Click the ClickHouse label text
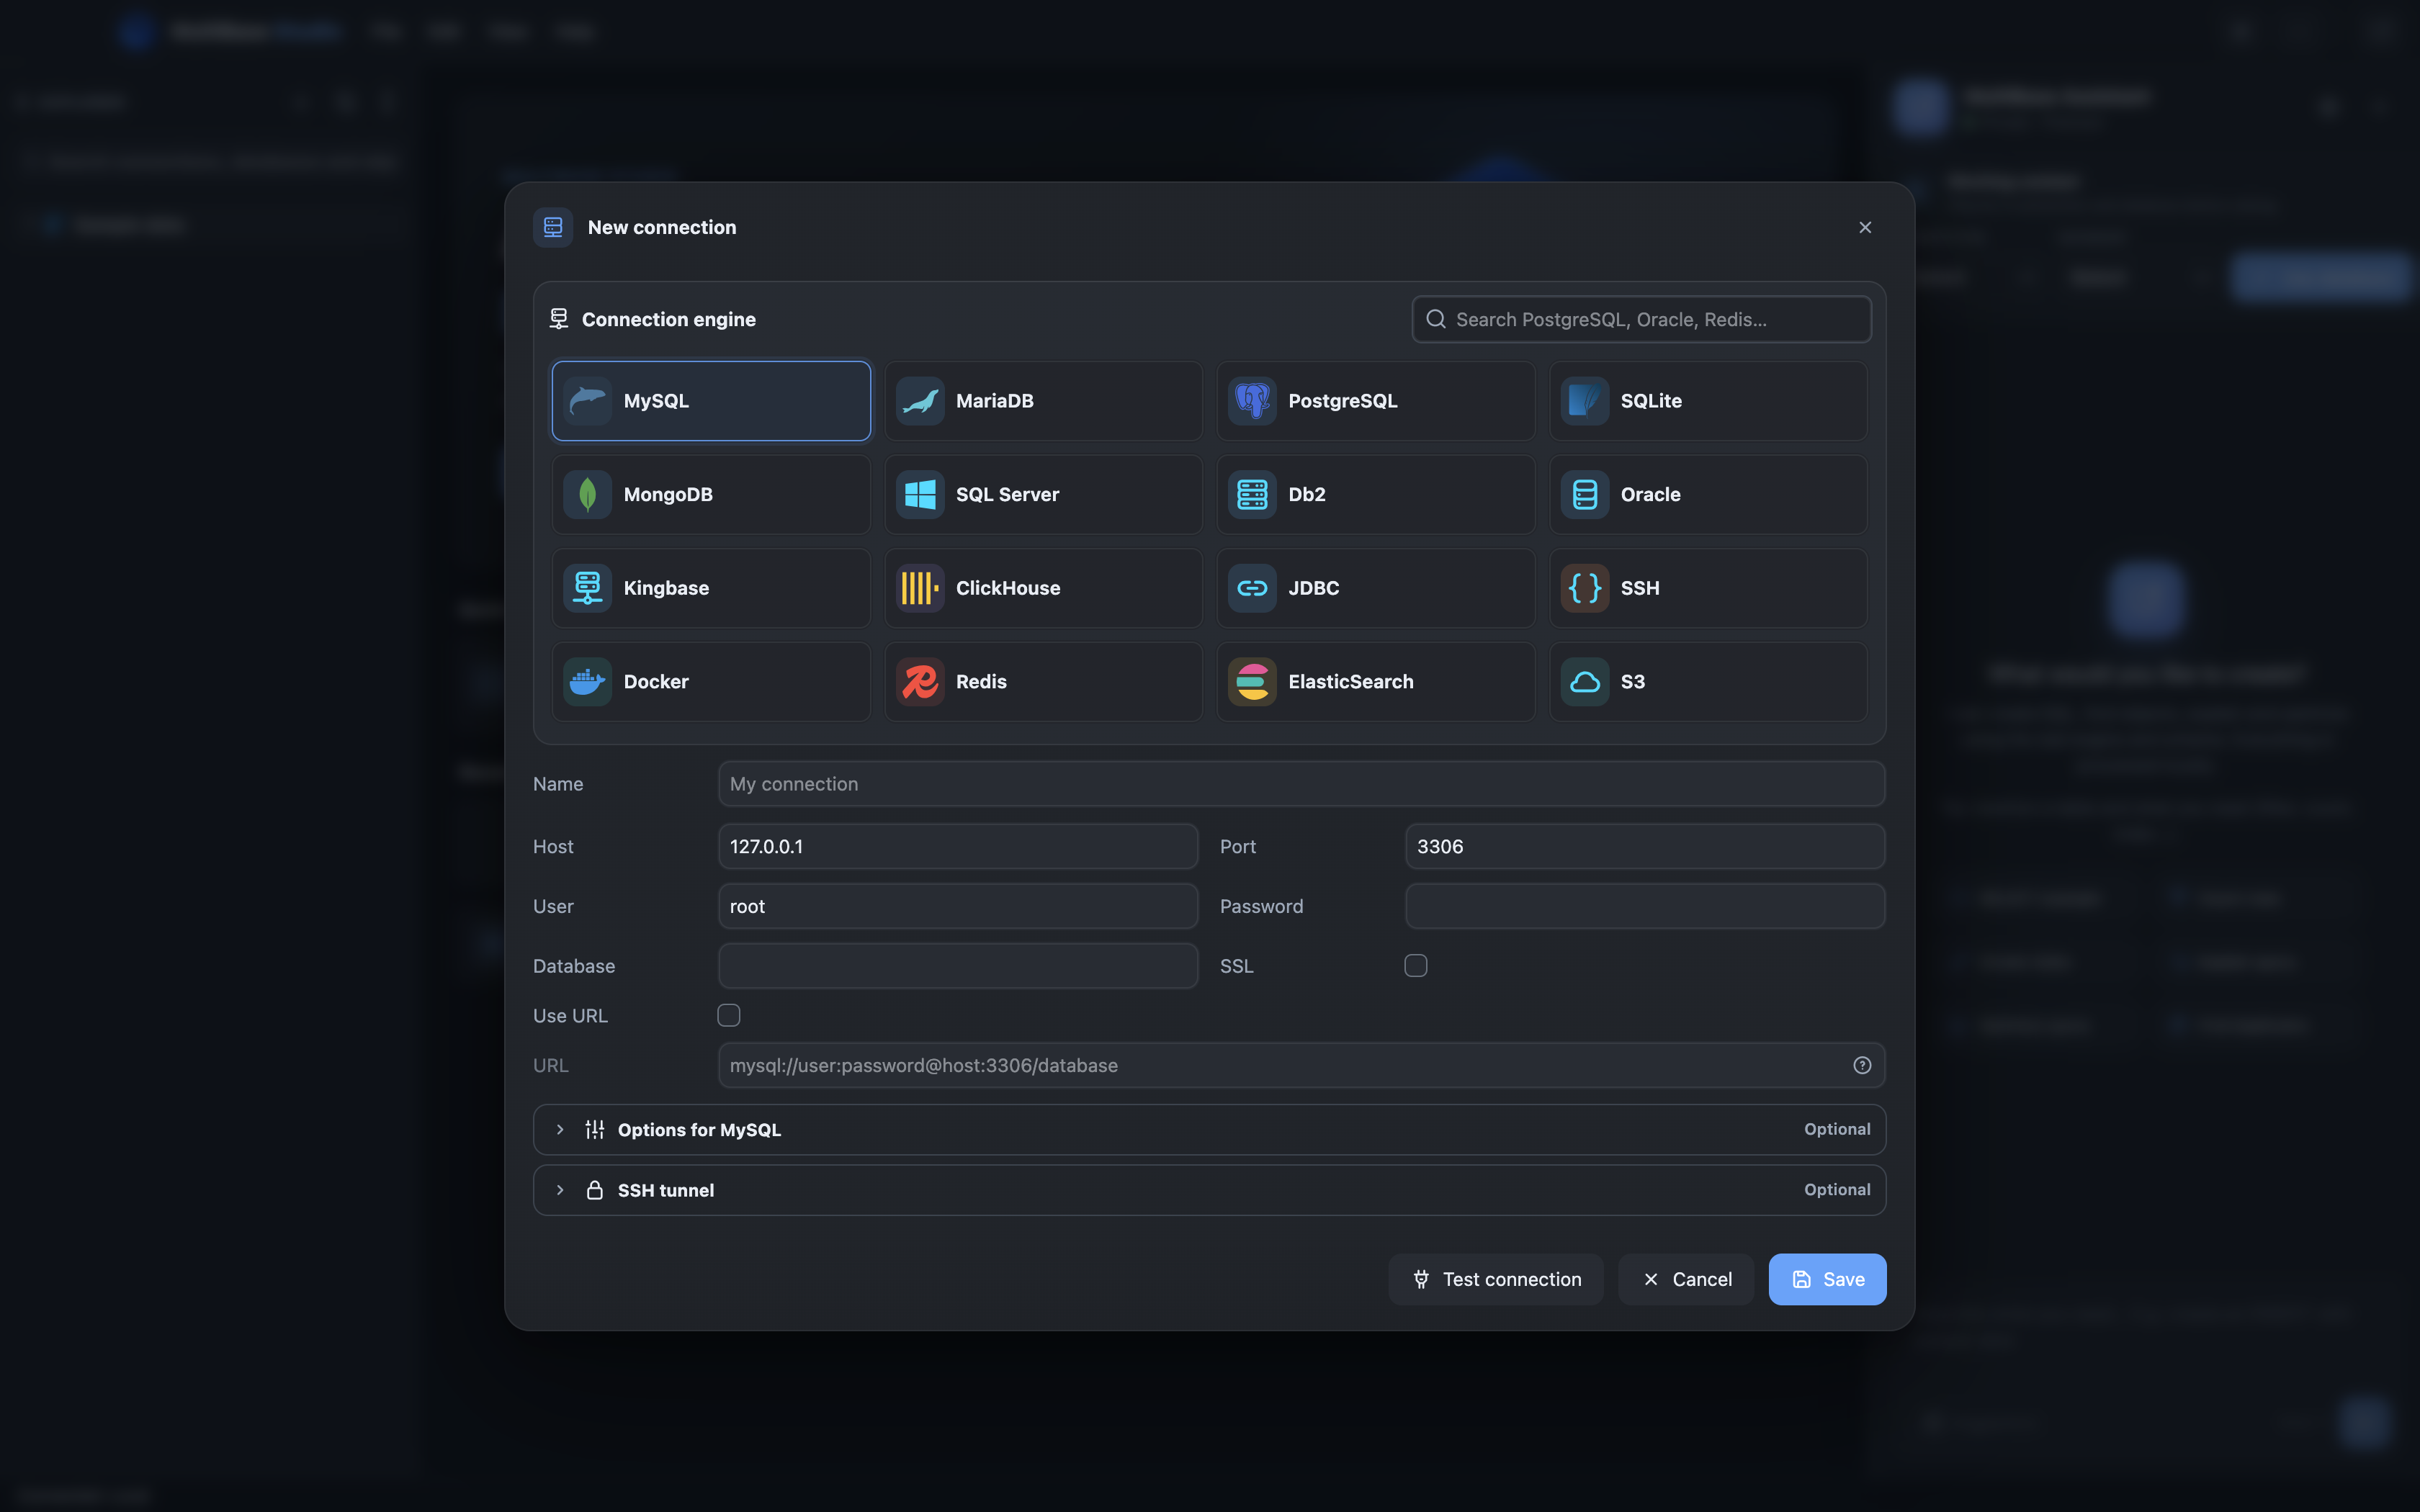Viewport: 2420px width, 1512px height. [x=1007, y=588]
